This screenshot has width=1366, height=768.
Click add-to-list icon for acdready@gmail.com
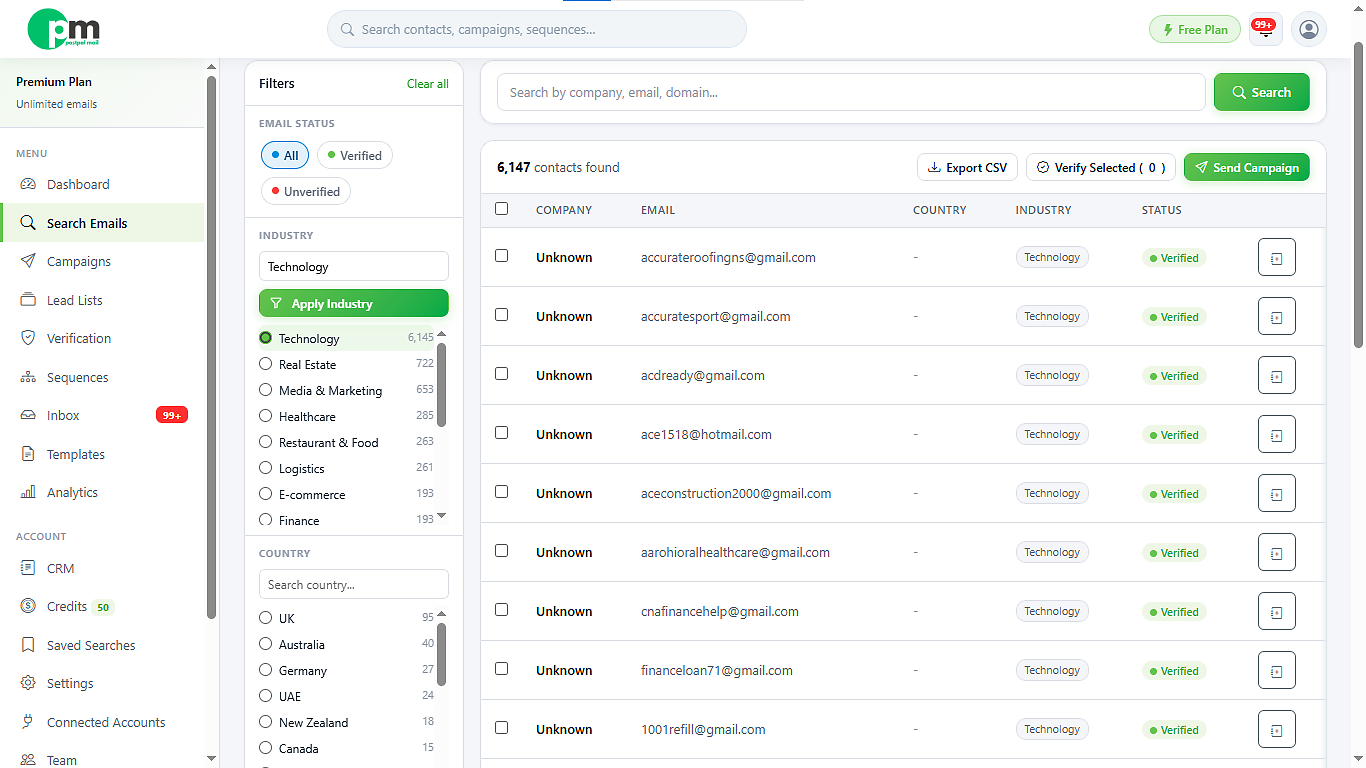(1276, 375)
